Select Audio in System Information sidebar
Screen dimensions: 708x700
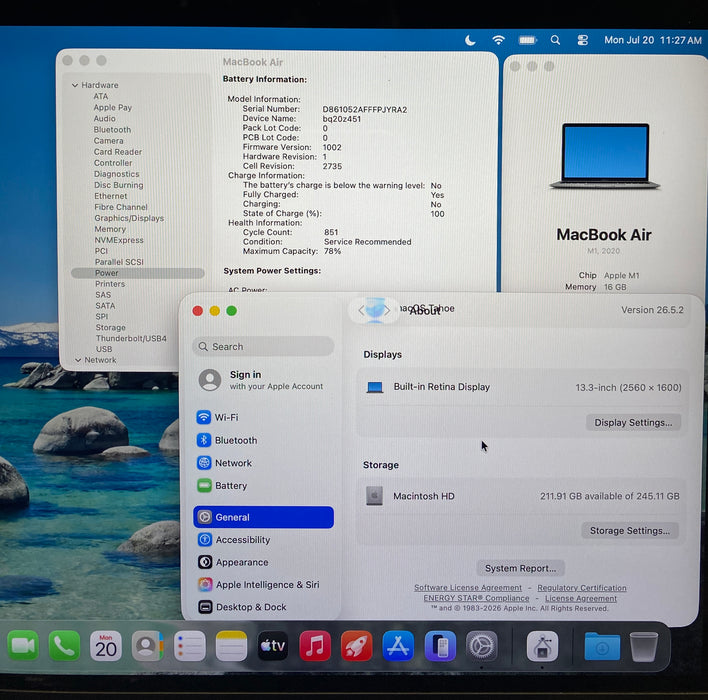[x=104, y=118]
